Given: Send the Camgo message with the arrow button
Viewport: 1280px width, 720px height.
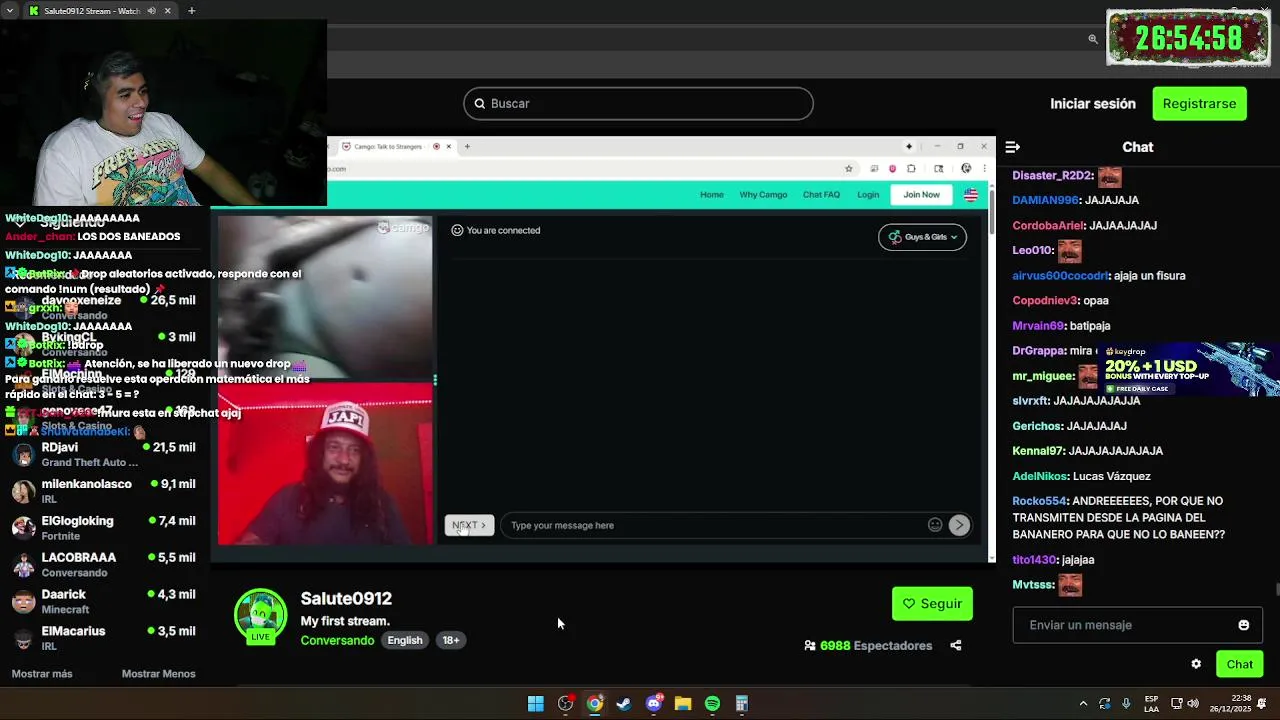Looking at the screenshot, I should pos(959,525).
